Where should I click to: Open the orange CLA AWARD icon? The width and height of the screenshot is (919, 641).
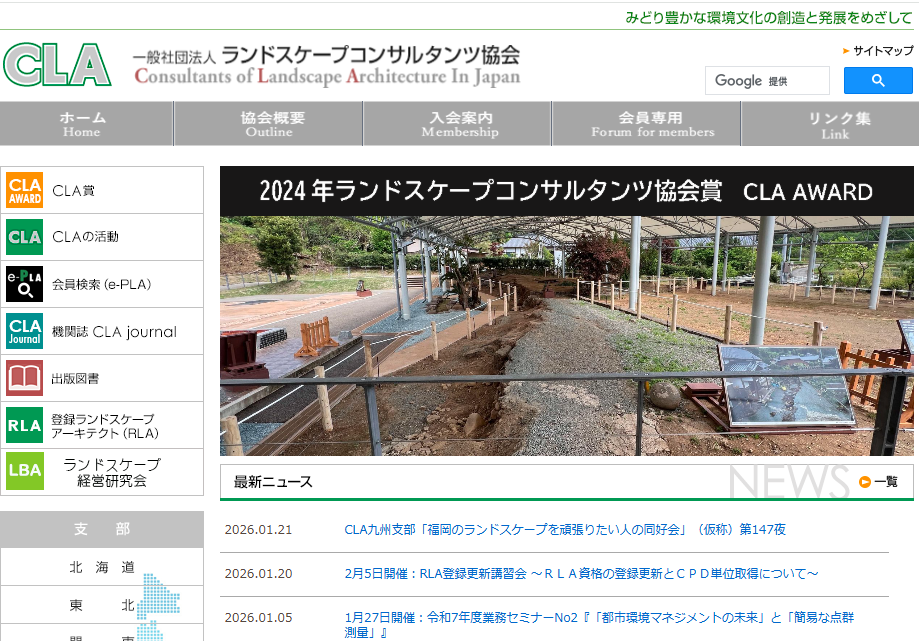click(x=25, y=190)
